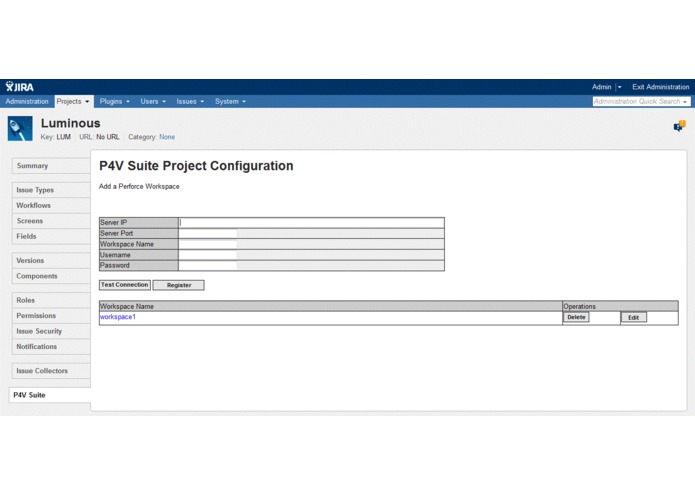Open Versions sidebar item
Viewport: 695px width, 494px height.
pyautogui.click(x=51, y=261)
